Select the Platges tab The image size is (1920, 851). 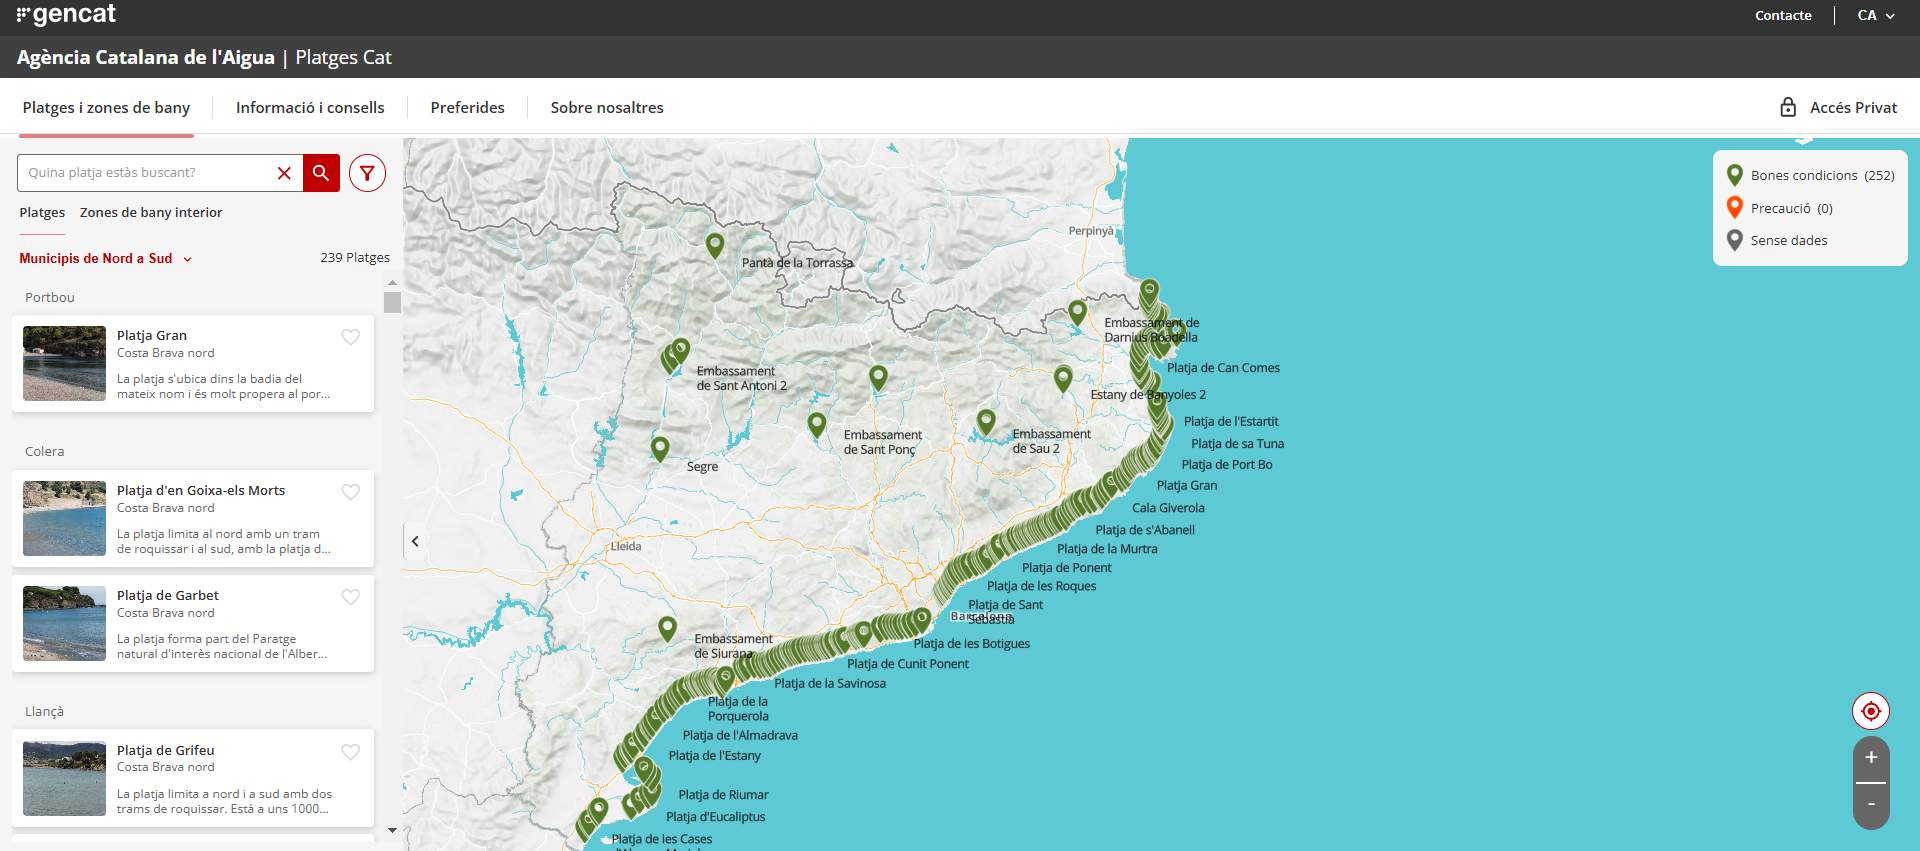coord(42,212)
